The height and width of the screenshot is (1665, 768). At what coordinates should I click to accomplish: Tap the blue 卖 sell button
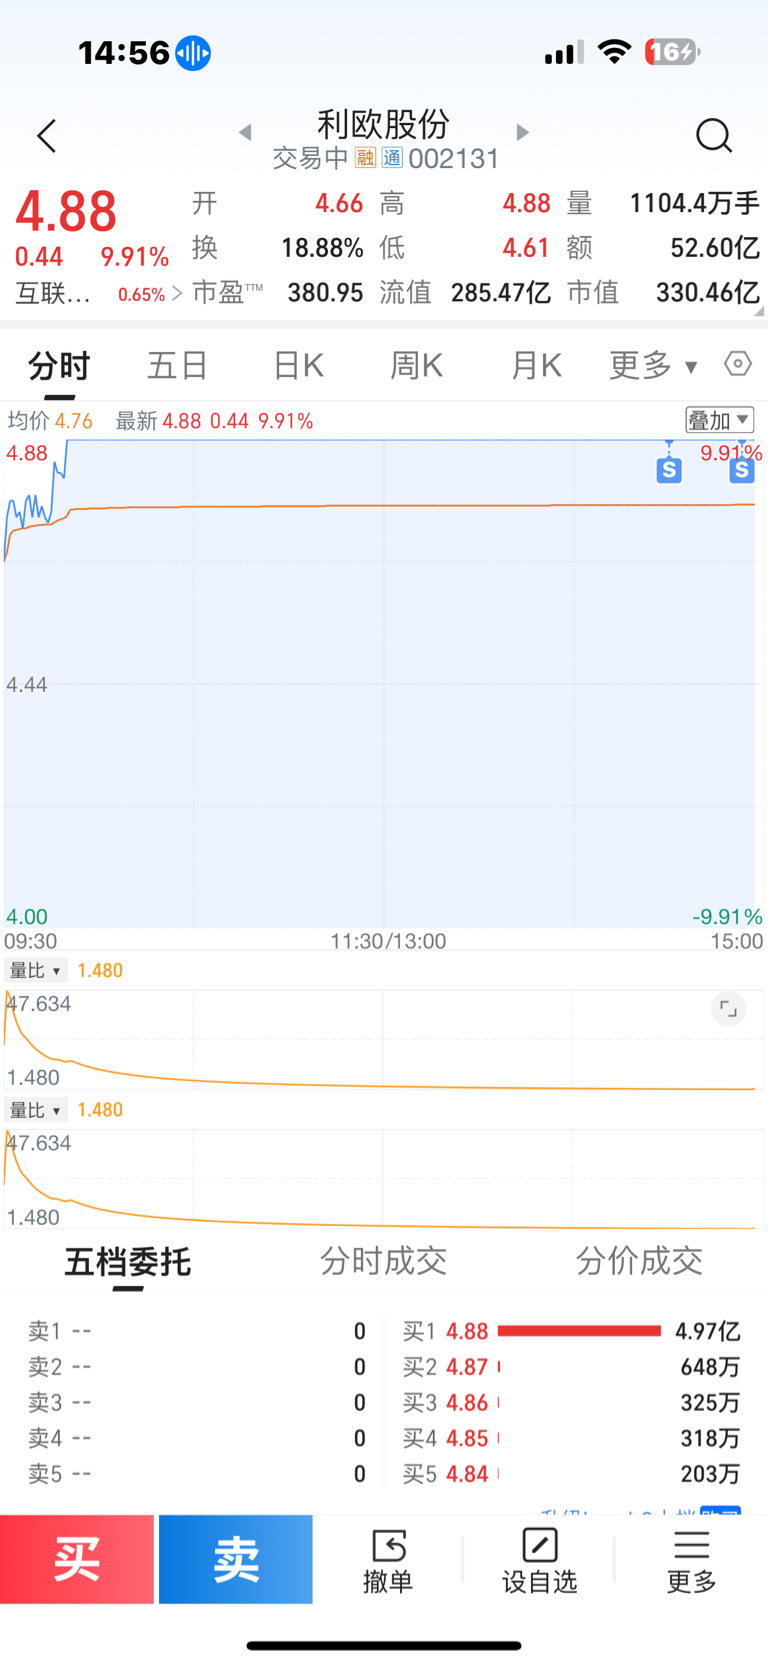pyautogui.click(x=236, y=1559)
